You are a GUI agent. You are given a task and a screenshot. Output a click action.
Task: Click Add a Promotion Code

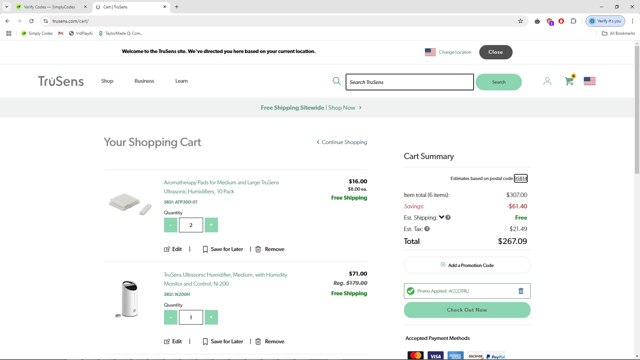tap(467, 265)
